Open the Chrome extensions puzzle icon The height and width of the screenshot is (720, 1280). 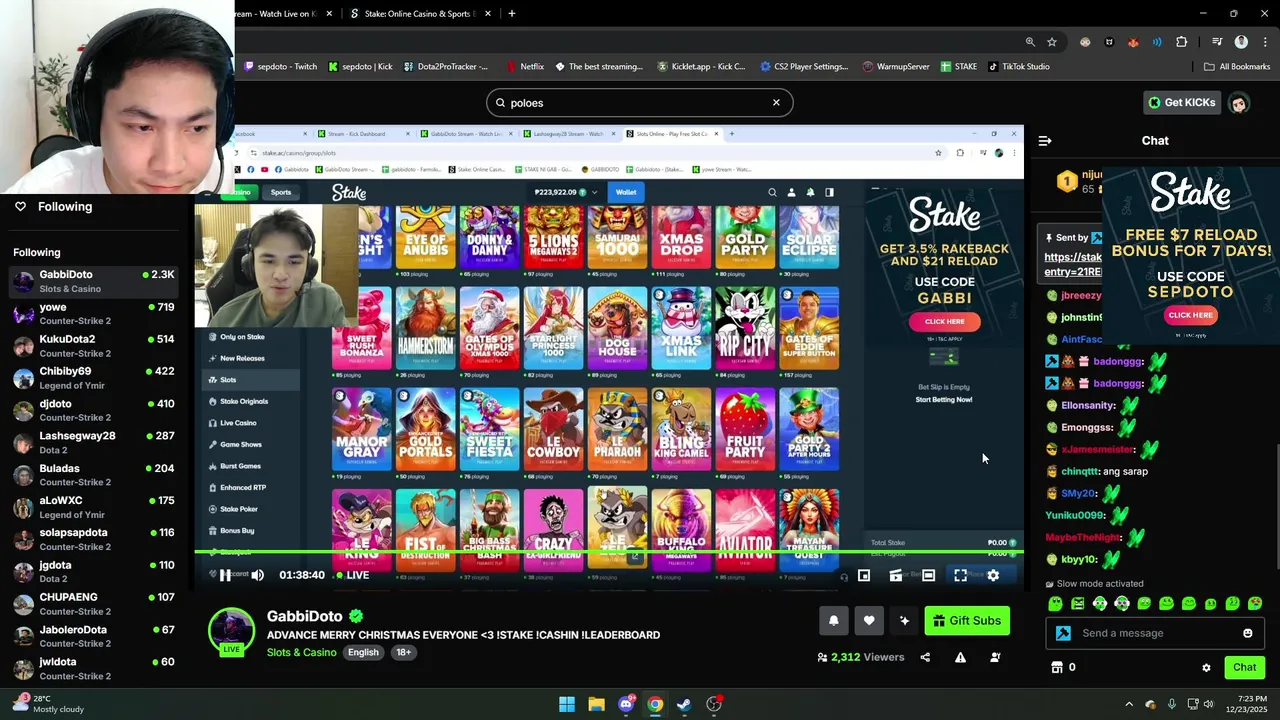(x=1182, y=42)
